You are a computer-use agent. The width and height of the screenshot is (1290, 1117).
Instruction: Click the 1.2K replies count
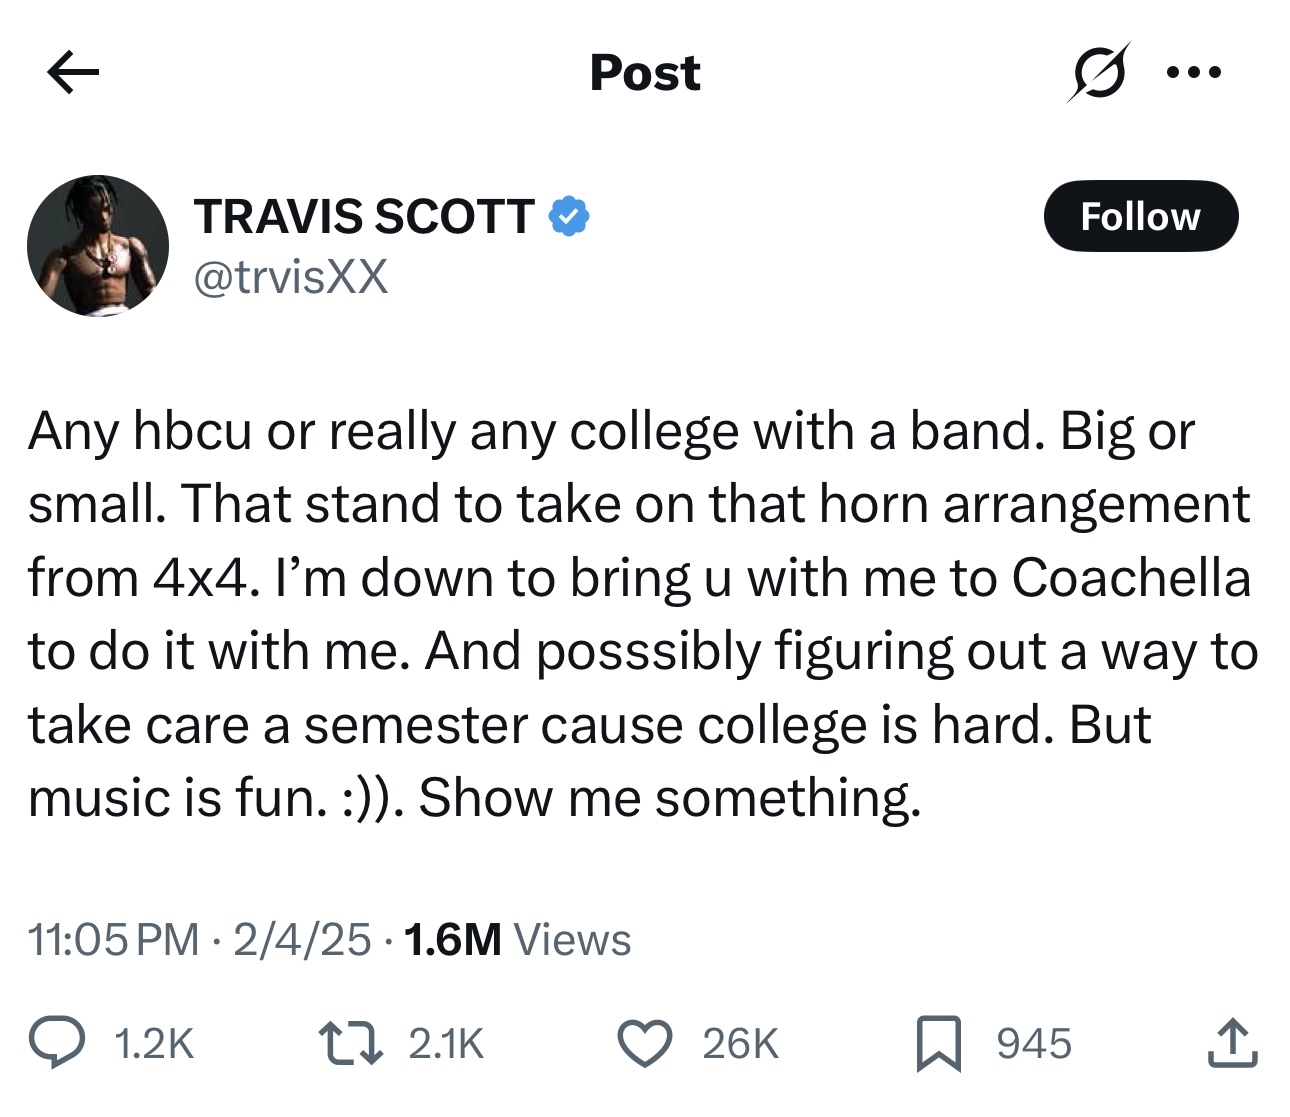coord(154,1043)
